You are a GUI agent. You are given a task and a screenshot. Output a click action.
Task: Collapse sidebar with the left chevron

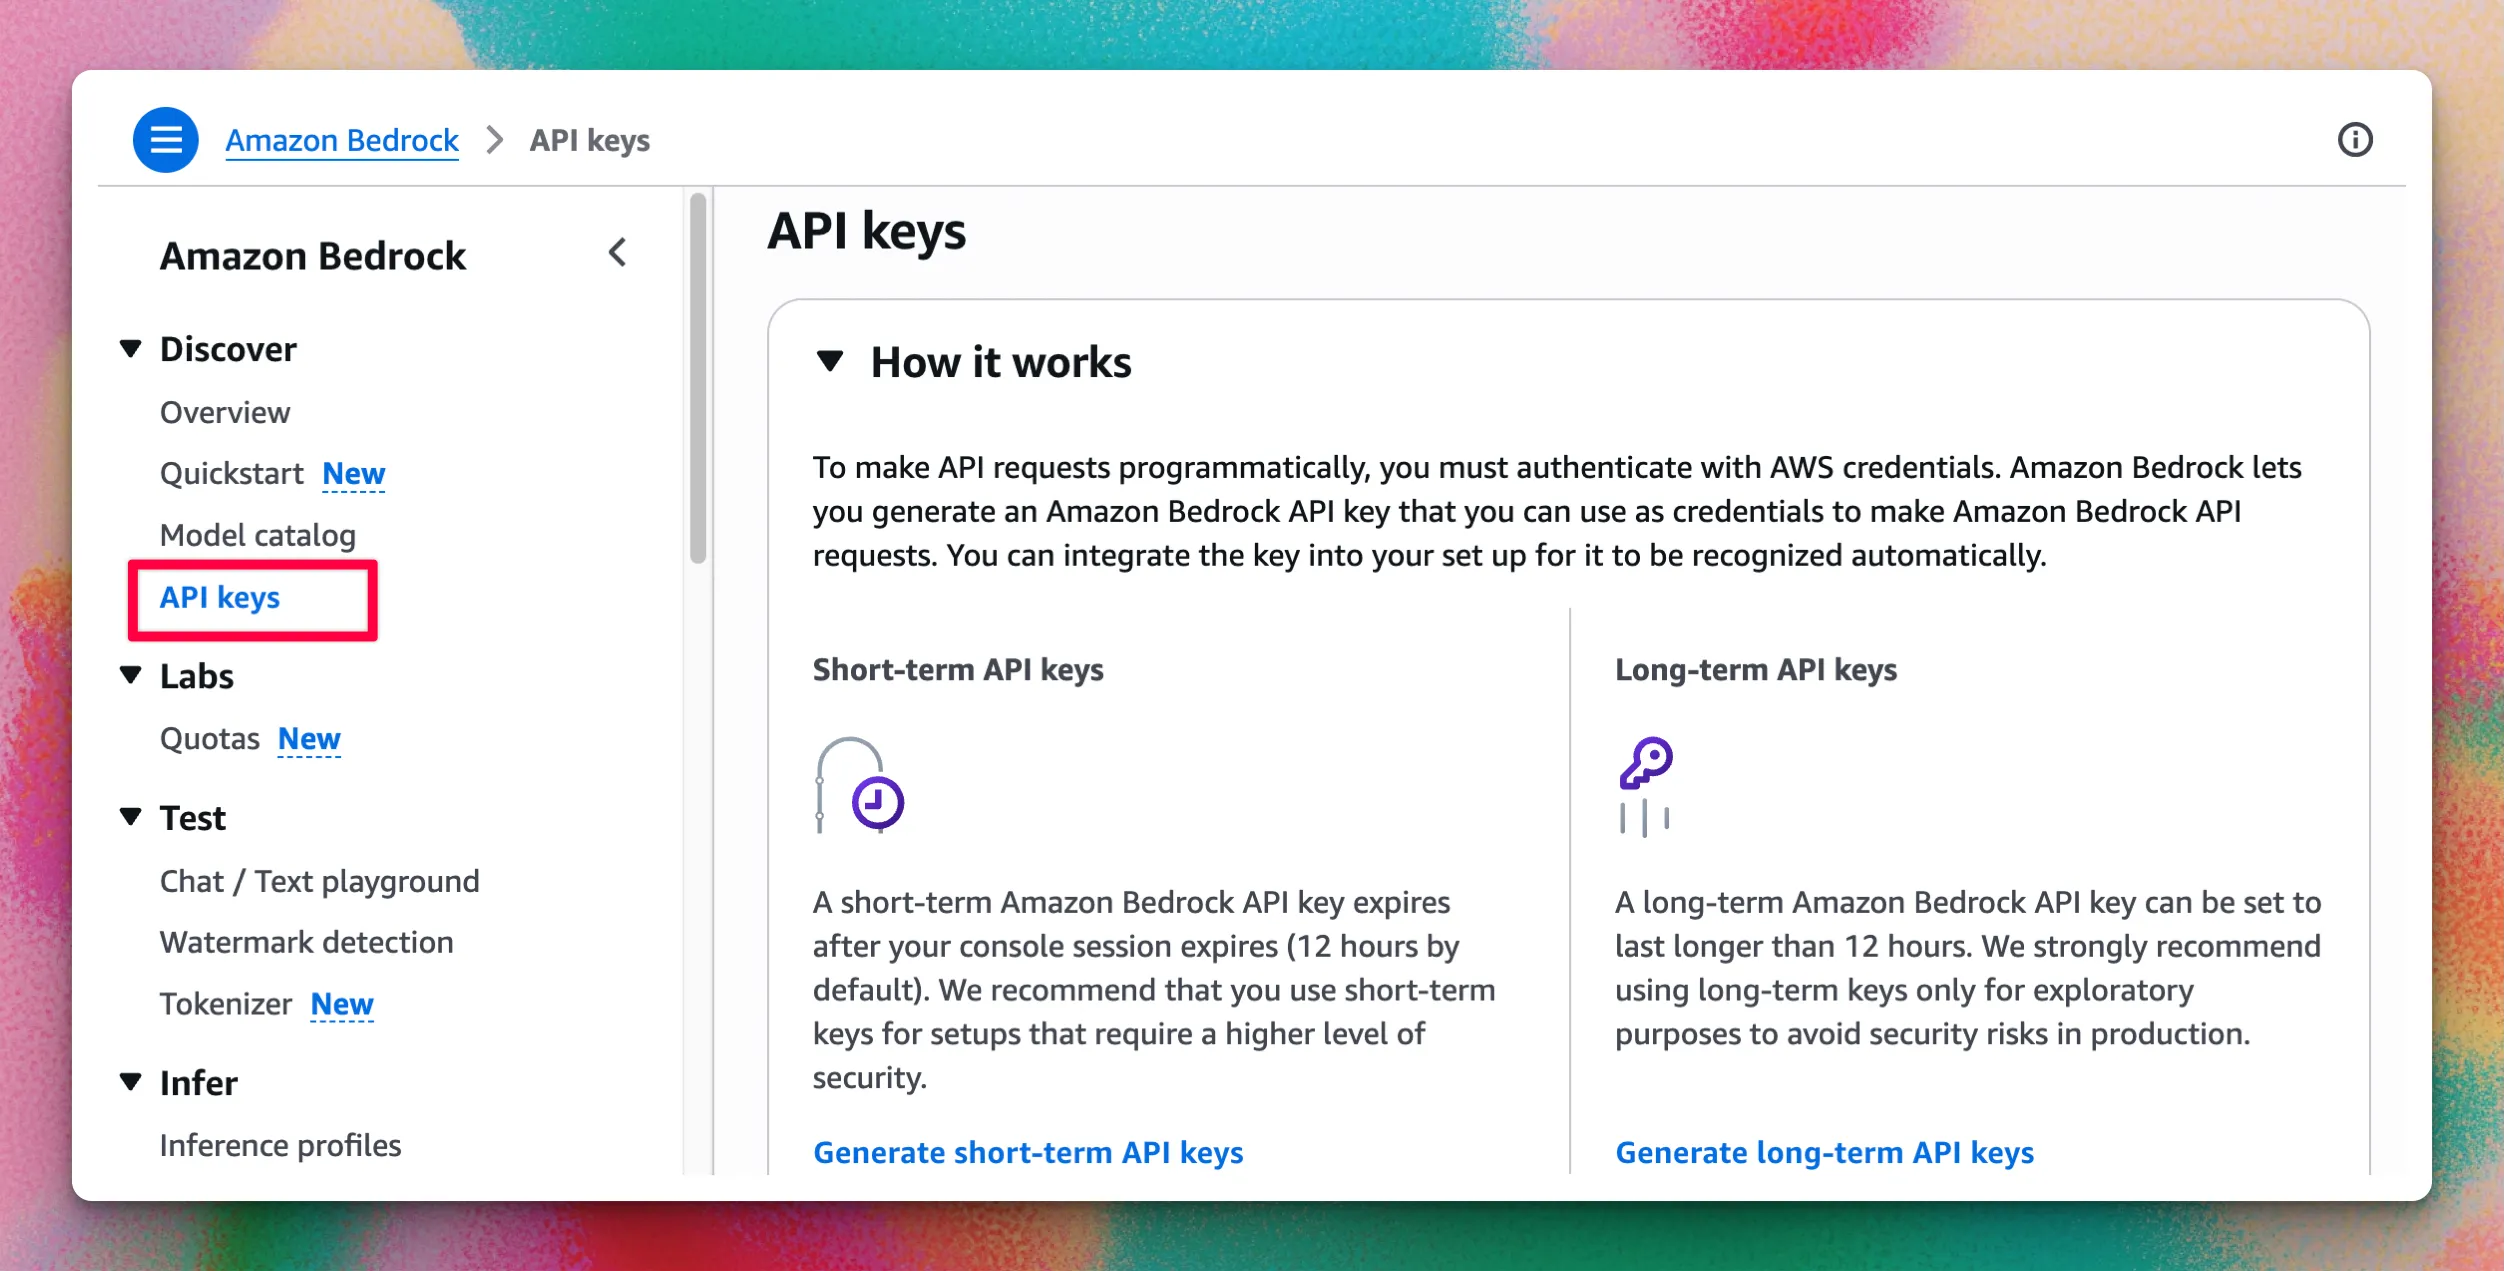[617, 253]
